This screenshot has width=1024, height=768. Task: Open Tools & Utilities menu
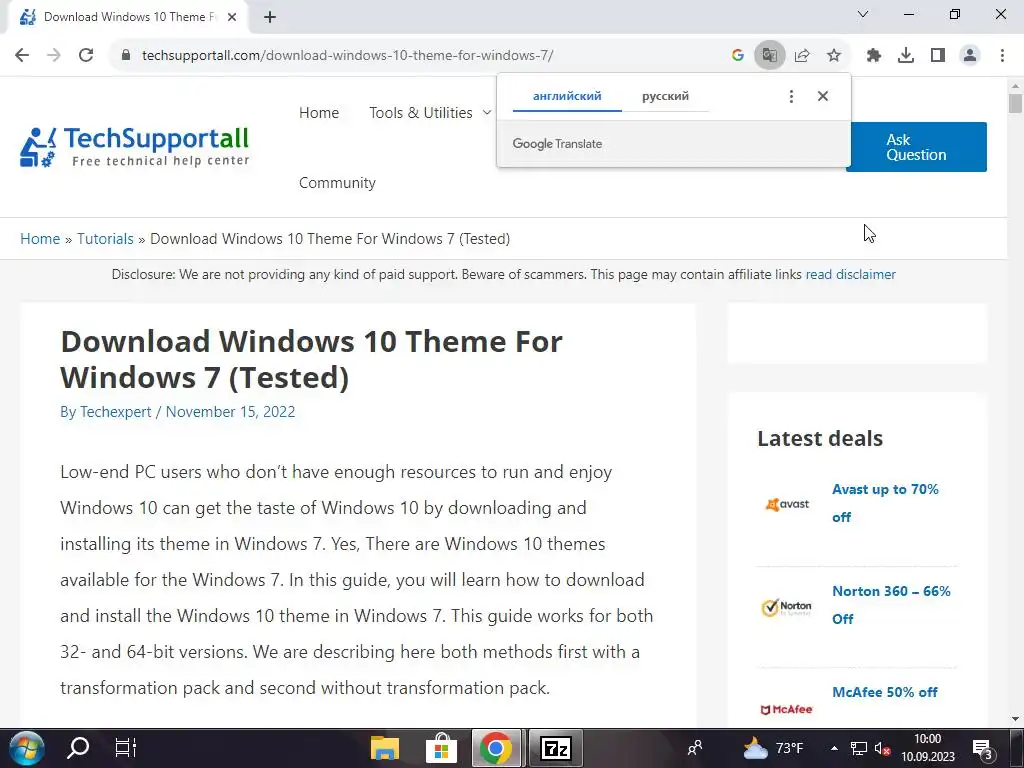pos(421,112)
